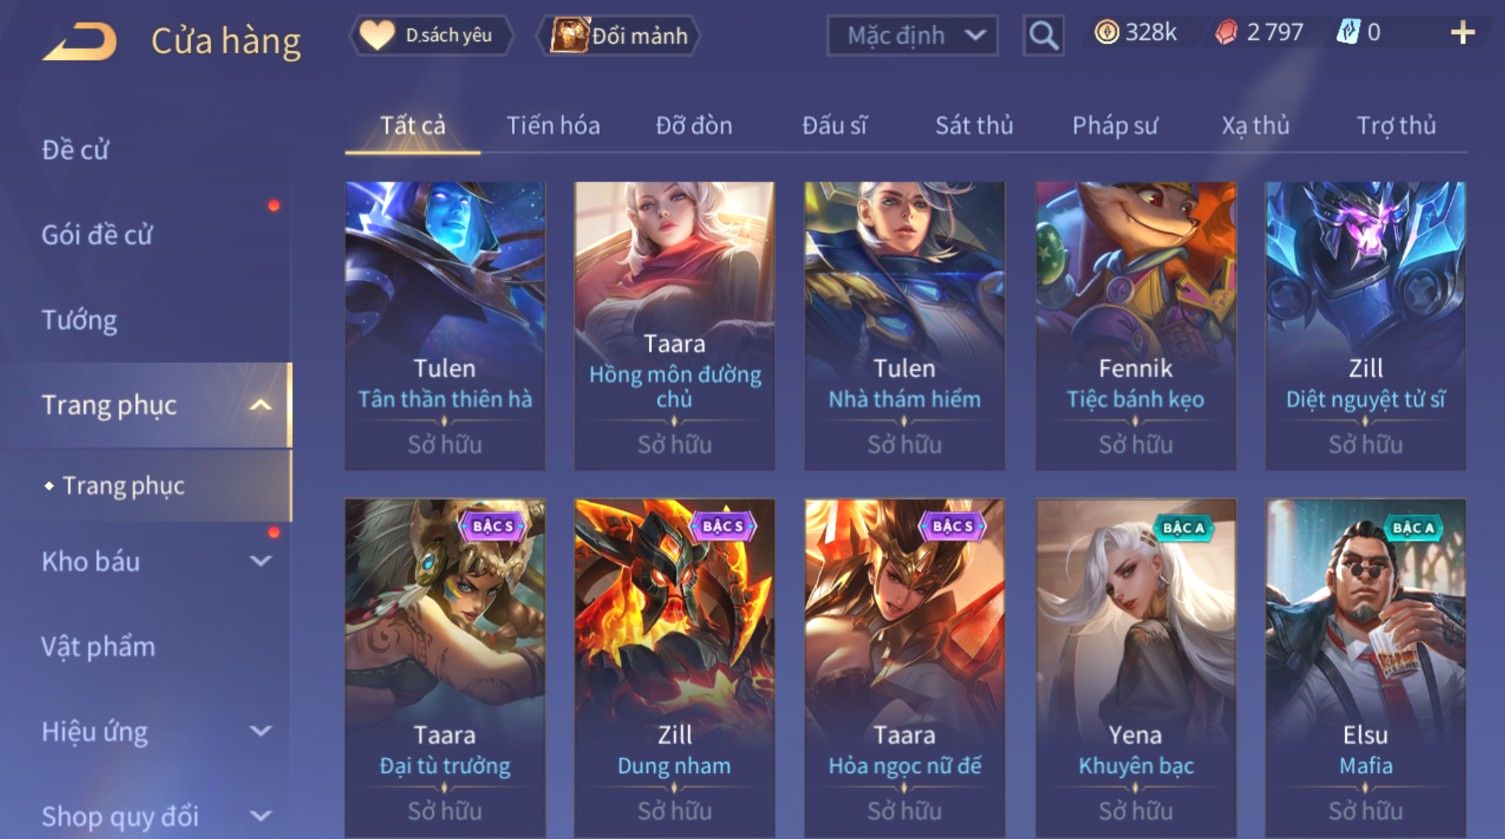Tap the plus icon to add currency
Screen dimensions: 1505x839
tap(1462, 33)
